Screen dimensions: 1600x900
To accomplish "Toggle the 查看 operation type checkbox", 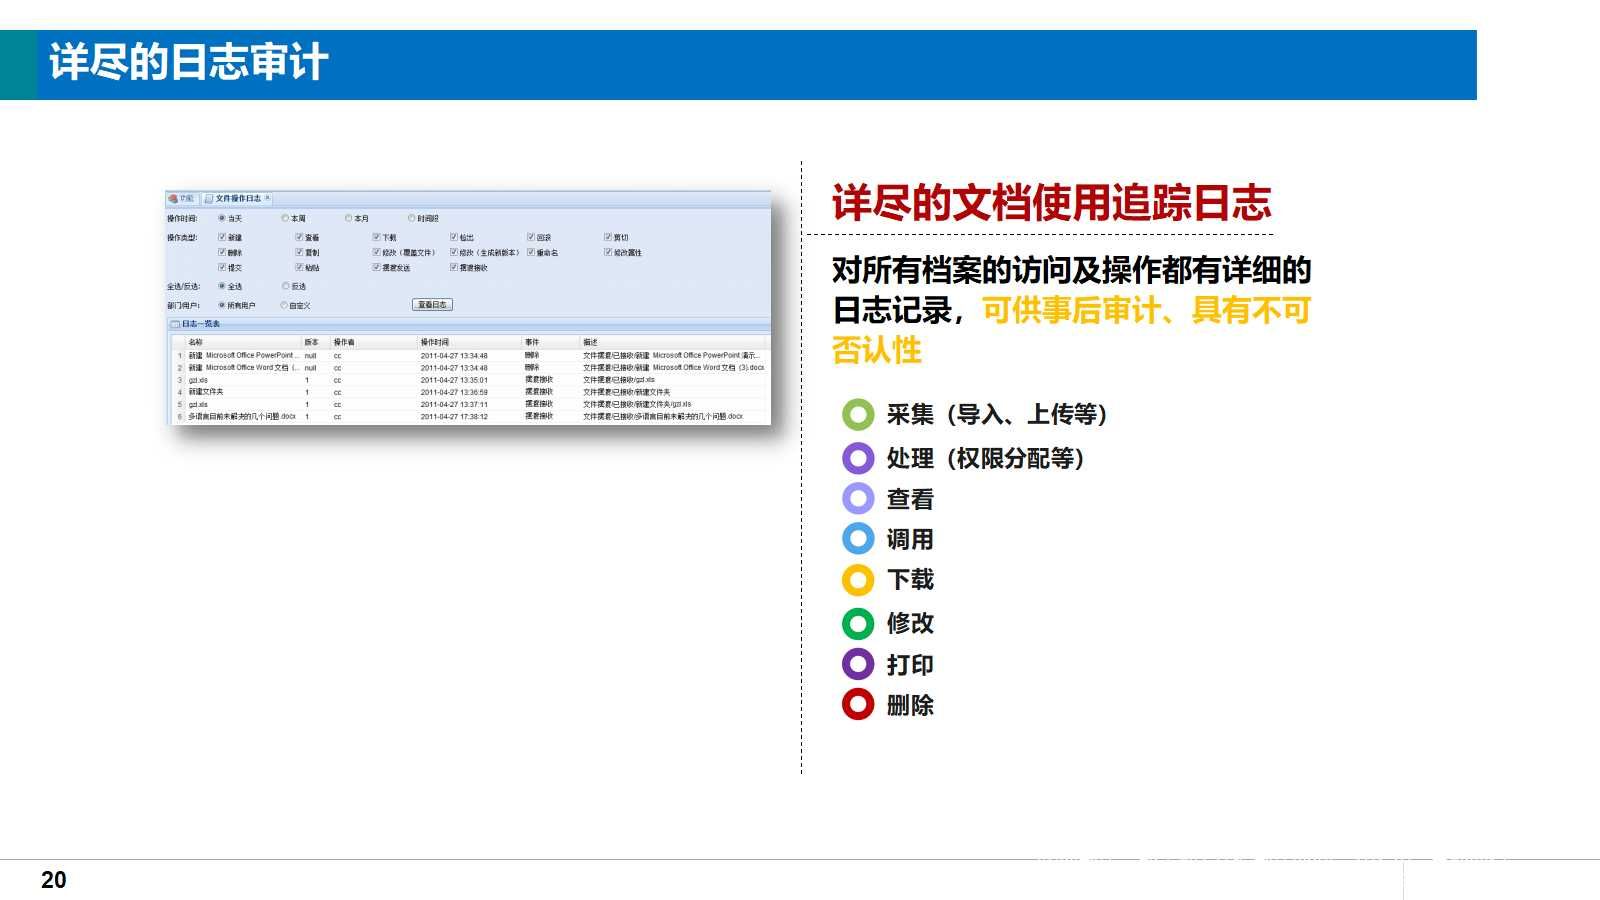I will pos(299,237).
